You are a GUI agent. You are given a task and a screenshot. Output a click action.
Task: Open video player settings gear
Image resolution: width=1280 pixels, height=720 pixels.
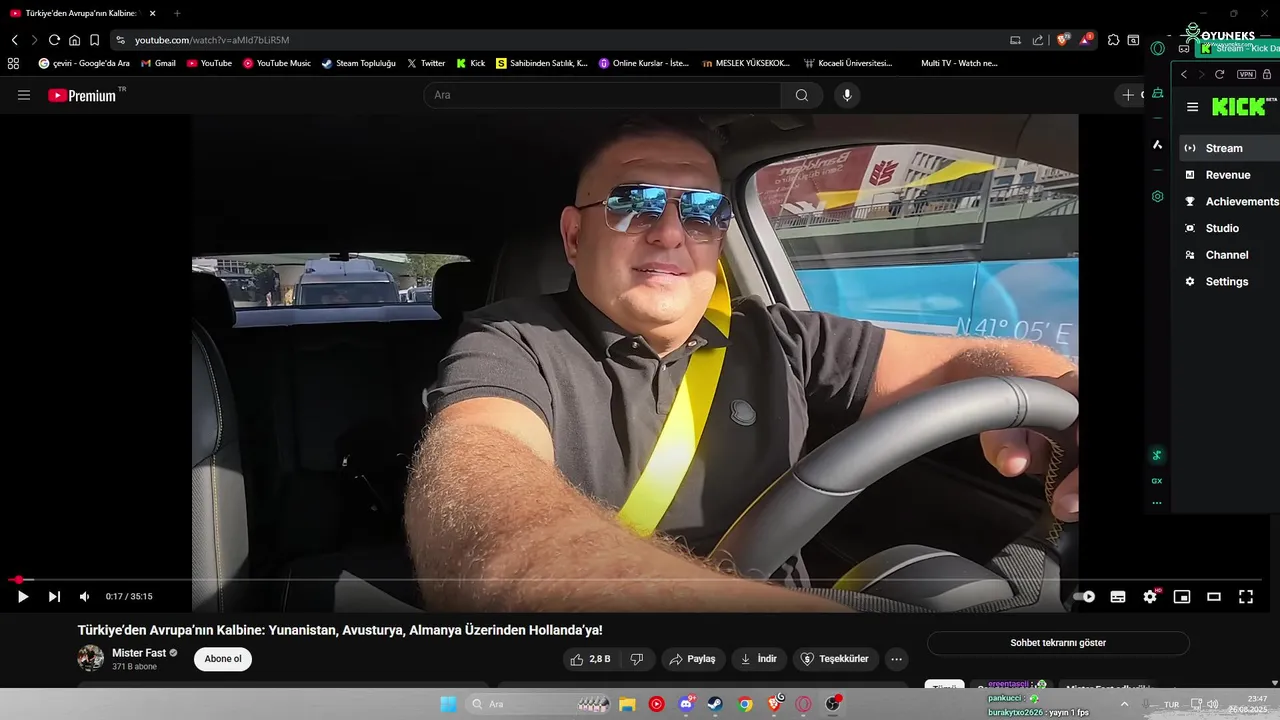click(x=1150, y=597)
